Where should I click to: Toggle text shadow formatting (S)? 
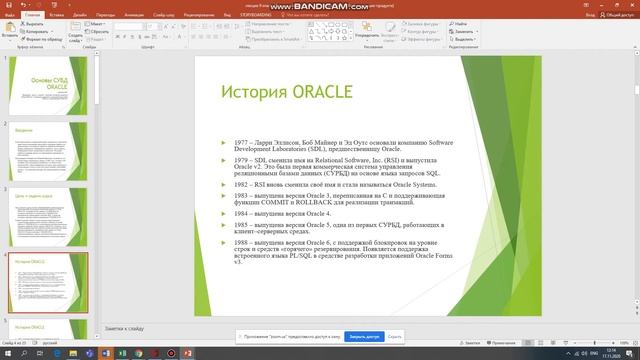(x=140, y=37)
